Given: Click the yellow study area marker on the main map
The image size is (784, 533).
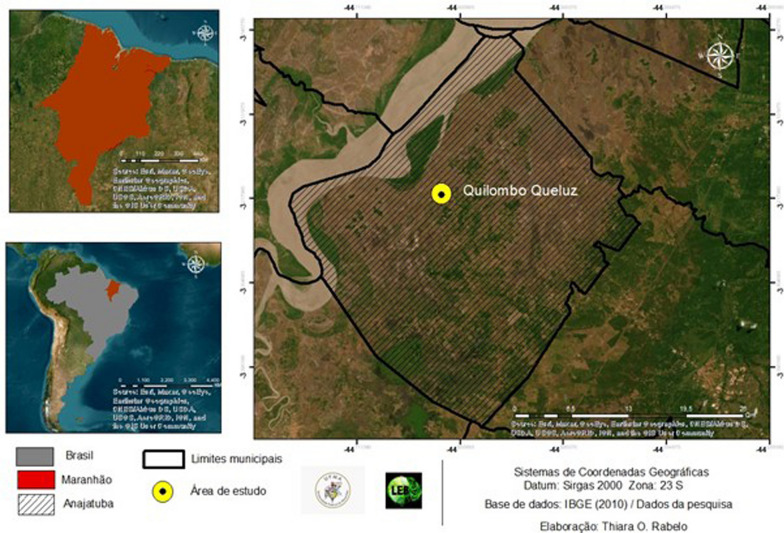Looking at the screenshot, I should [441, 194].
